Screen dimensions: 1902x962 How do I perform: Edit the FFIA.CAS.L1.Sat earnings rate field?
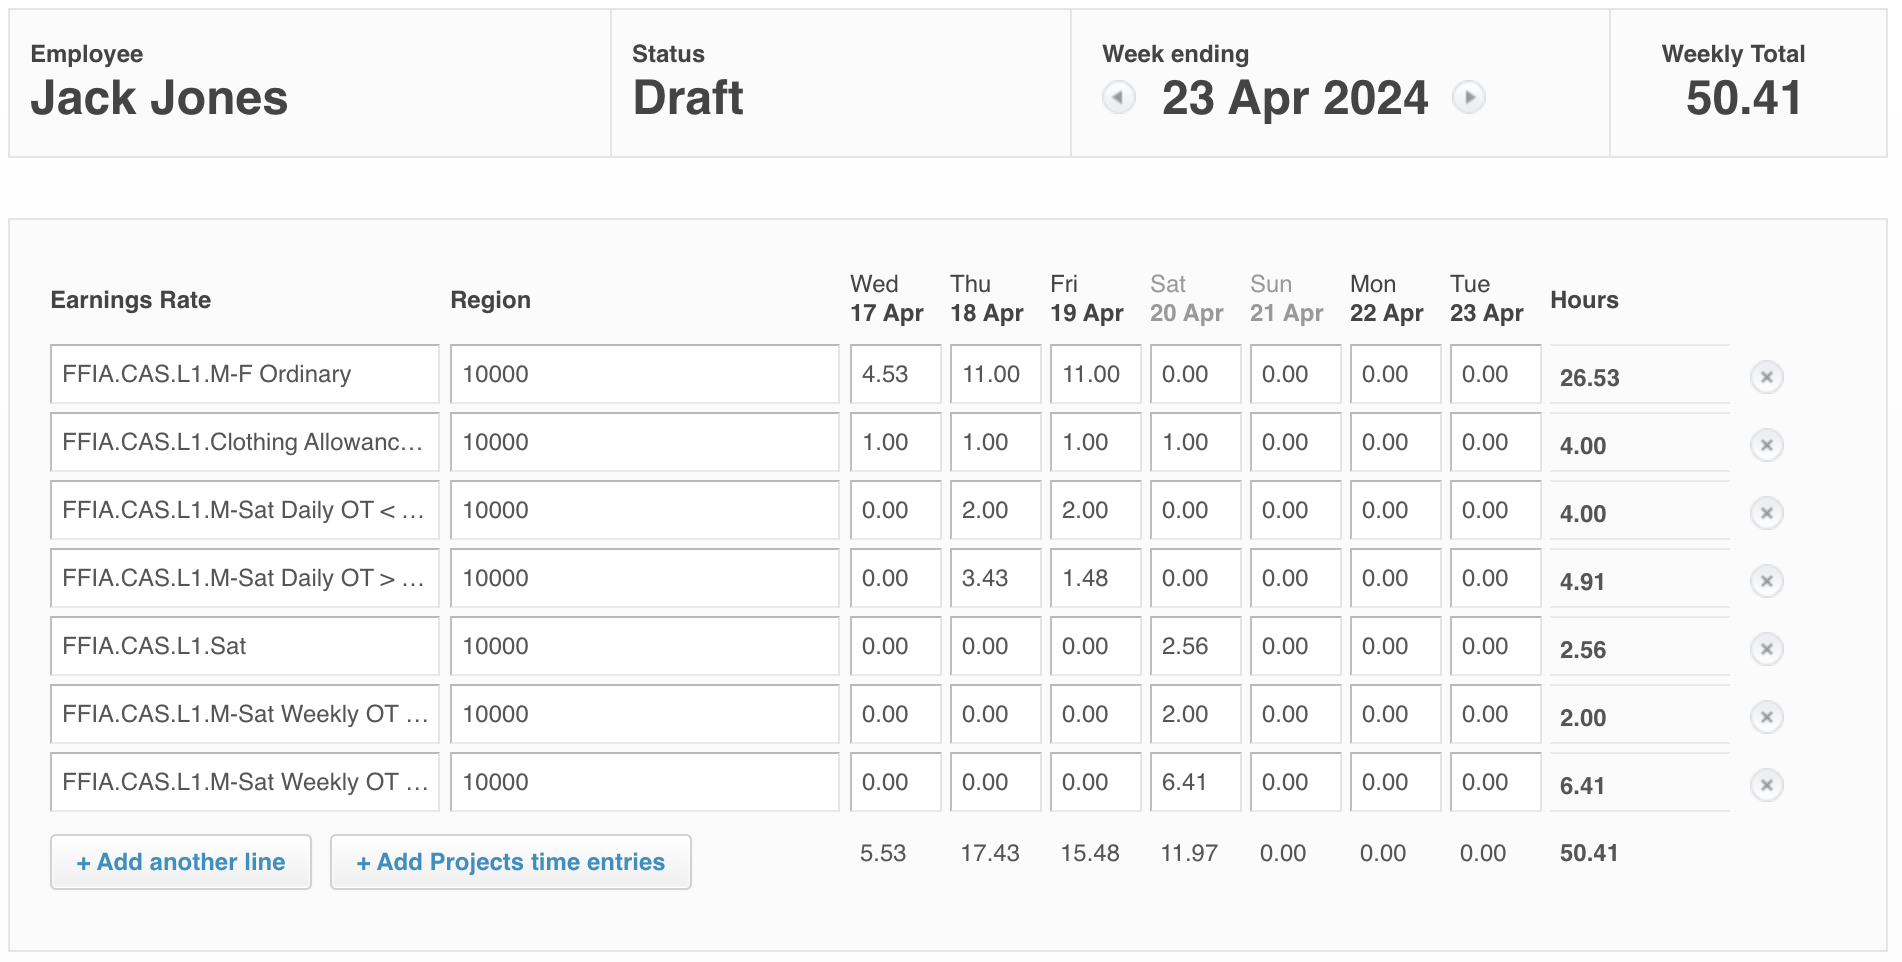point(245,646)
